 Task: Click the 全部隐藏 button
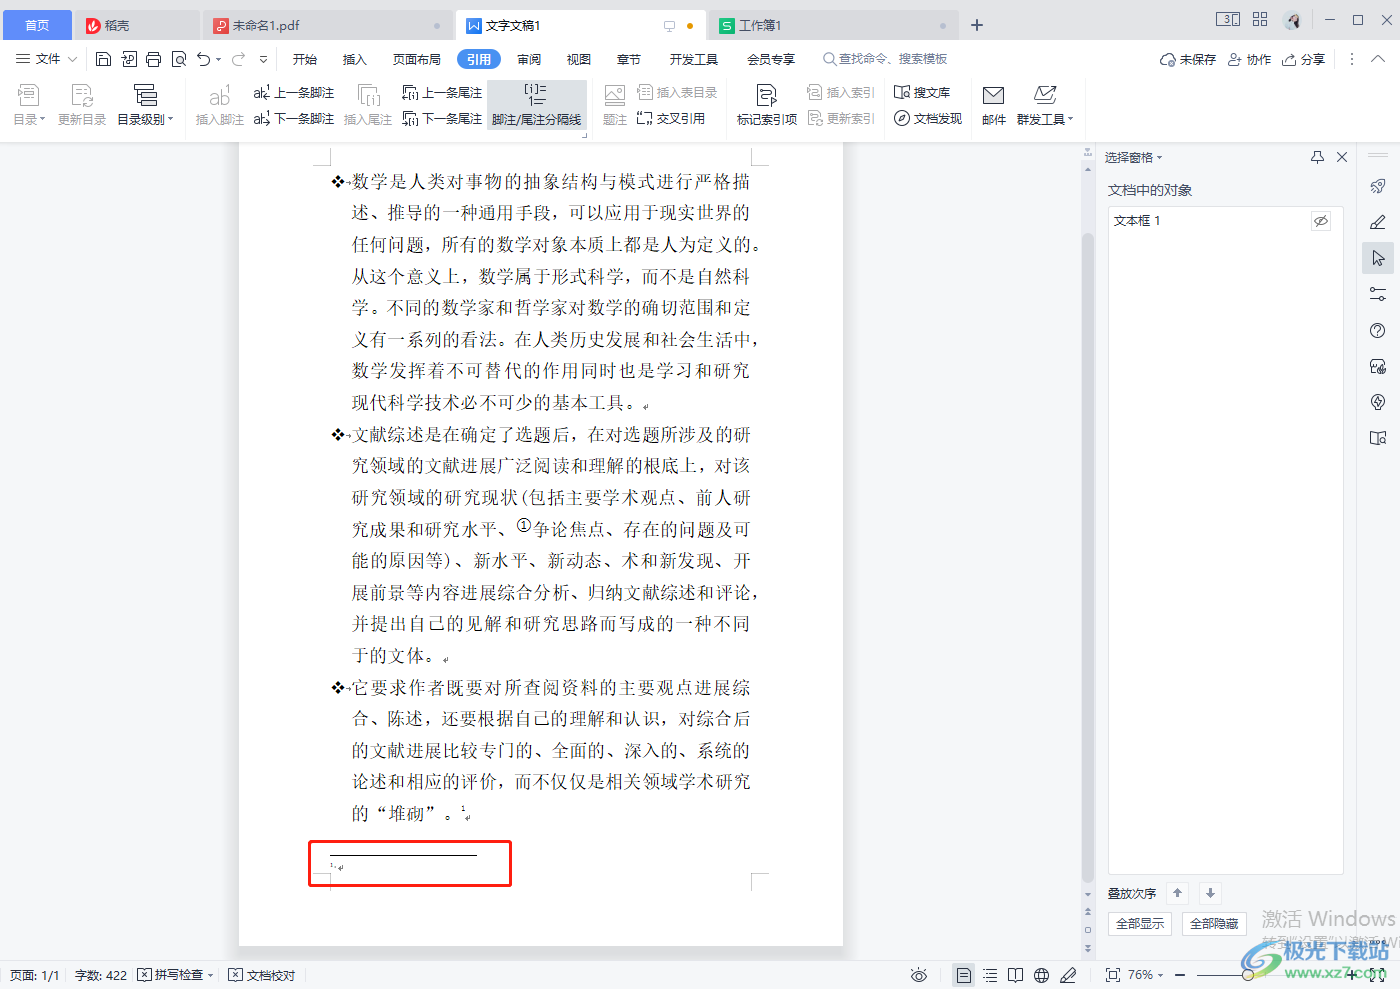coord(1214,923)
